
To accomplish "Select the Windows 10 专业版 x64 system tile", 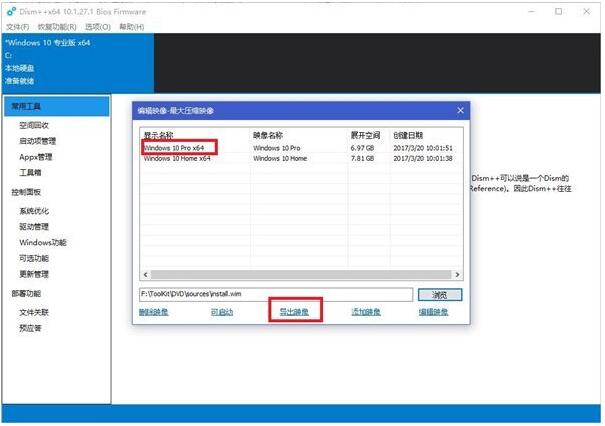I will (x=78, y=63).
